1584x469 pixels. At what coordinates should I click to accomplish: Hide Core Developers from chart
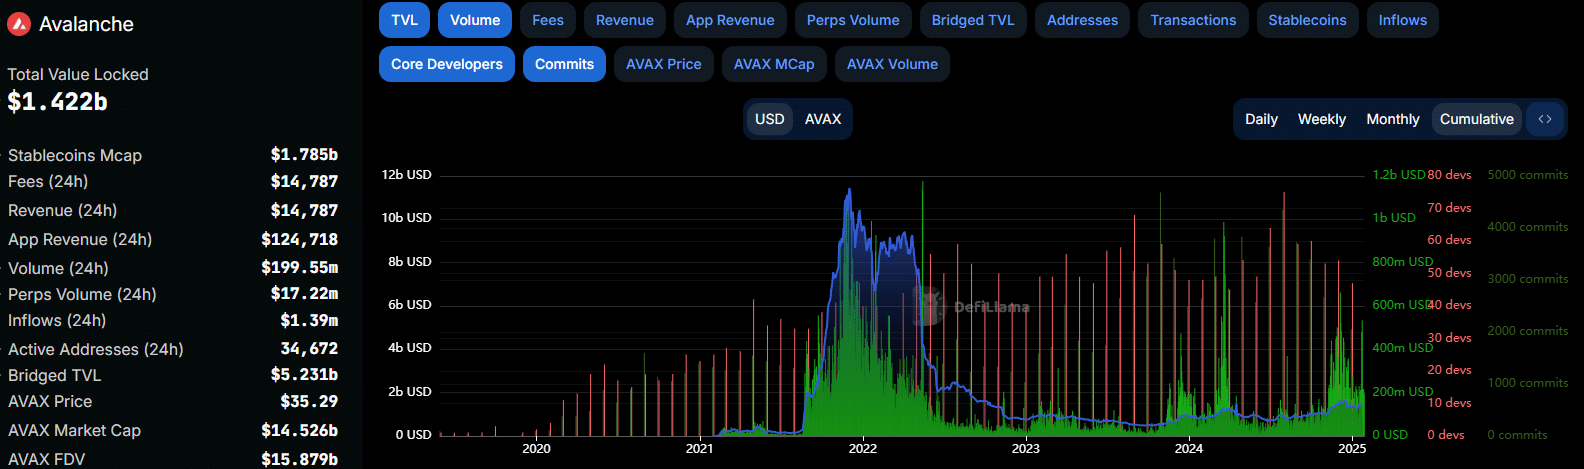pos(447,64)
